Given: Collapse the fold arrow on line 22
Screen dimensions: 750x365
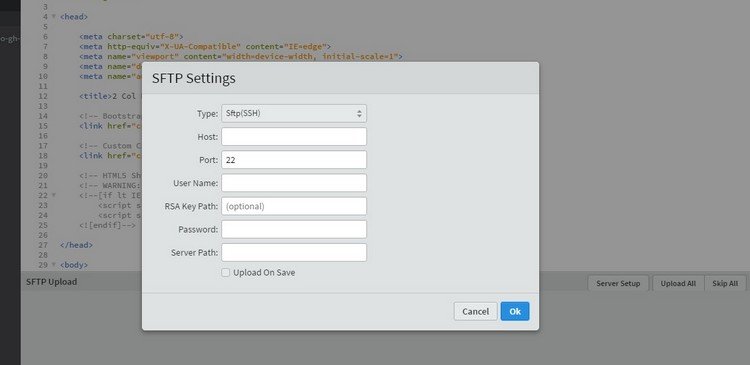Looking at the screenshot, I should point(54,195).
